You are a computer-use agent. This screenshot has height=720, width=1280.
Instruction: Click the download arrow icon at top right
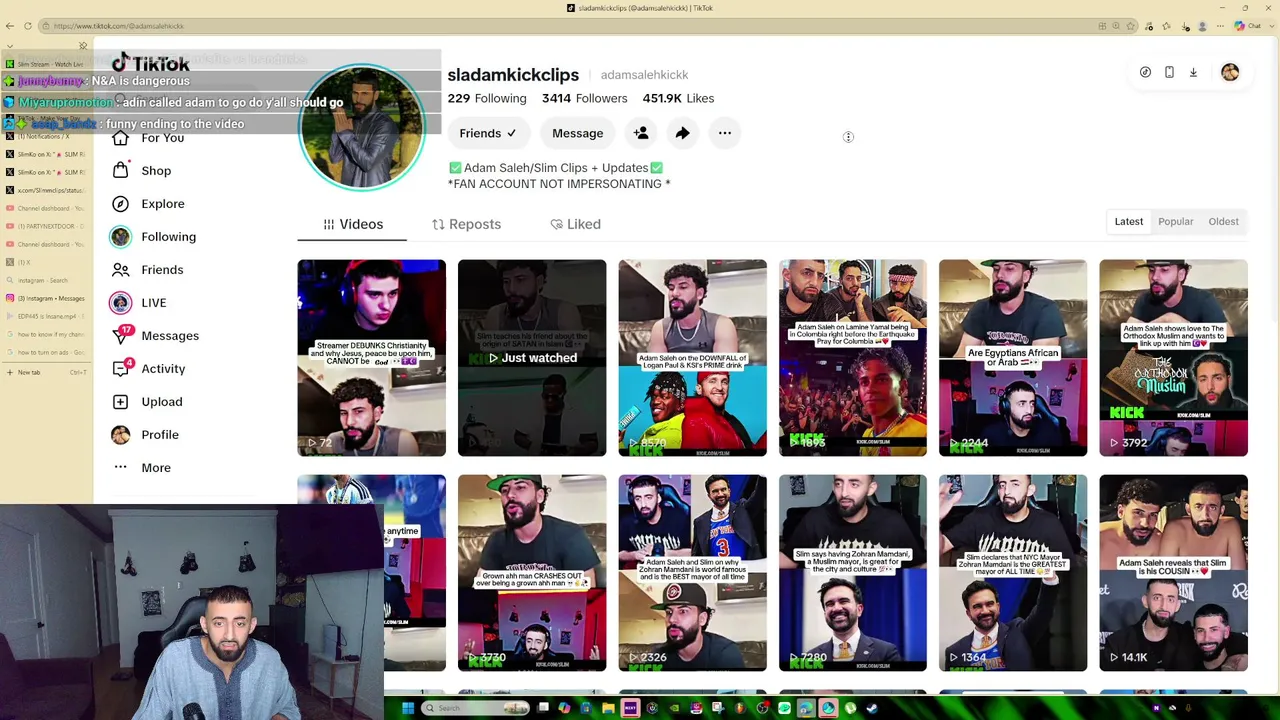(1193, 72)
